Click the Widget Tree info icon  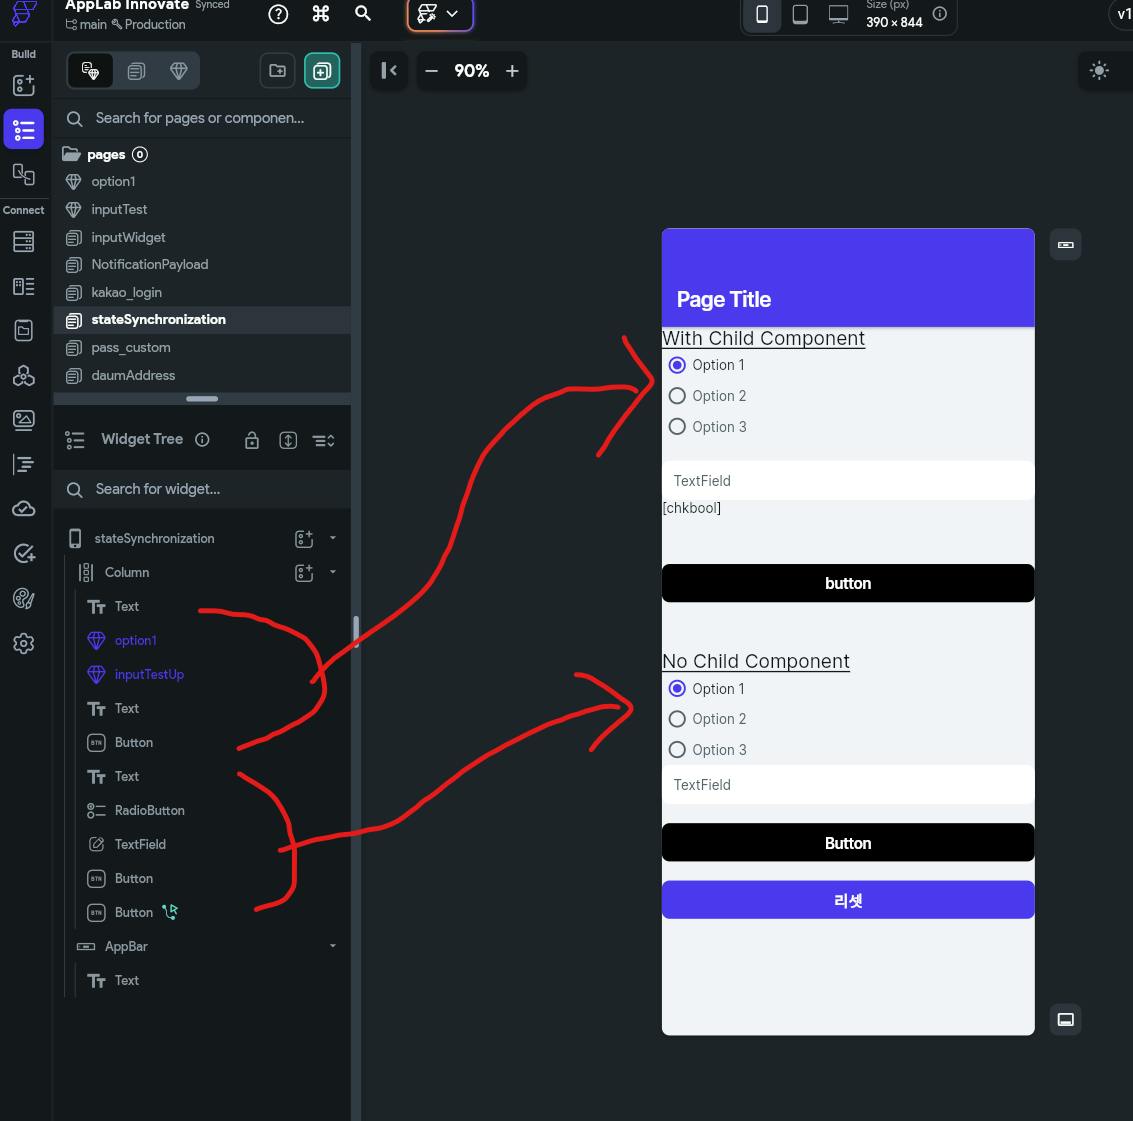click(202, 439)
